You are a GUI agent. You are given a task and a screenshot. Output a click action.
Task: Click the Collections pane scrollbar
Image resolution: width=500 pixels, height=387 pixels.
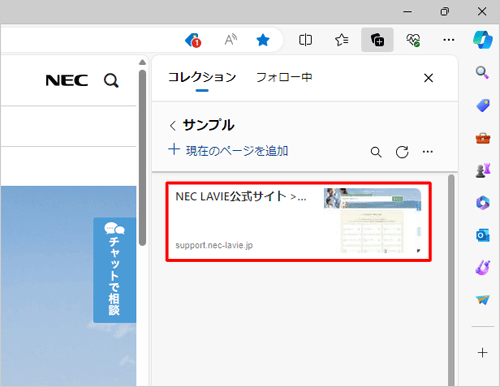pyautogui.click(x=451, y=280)
